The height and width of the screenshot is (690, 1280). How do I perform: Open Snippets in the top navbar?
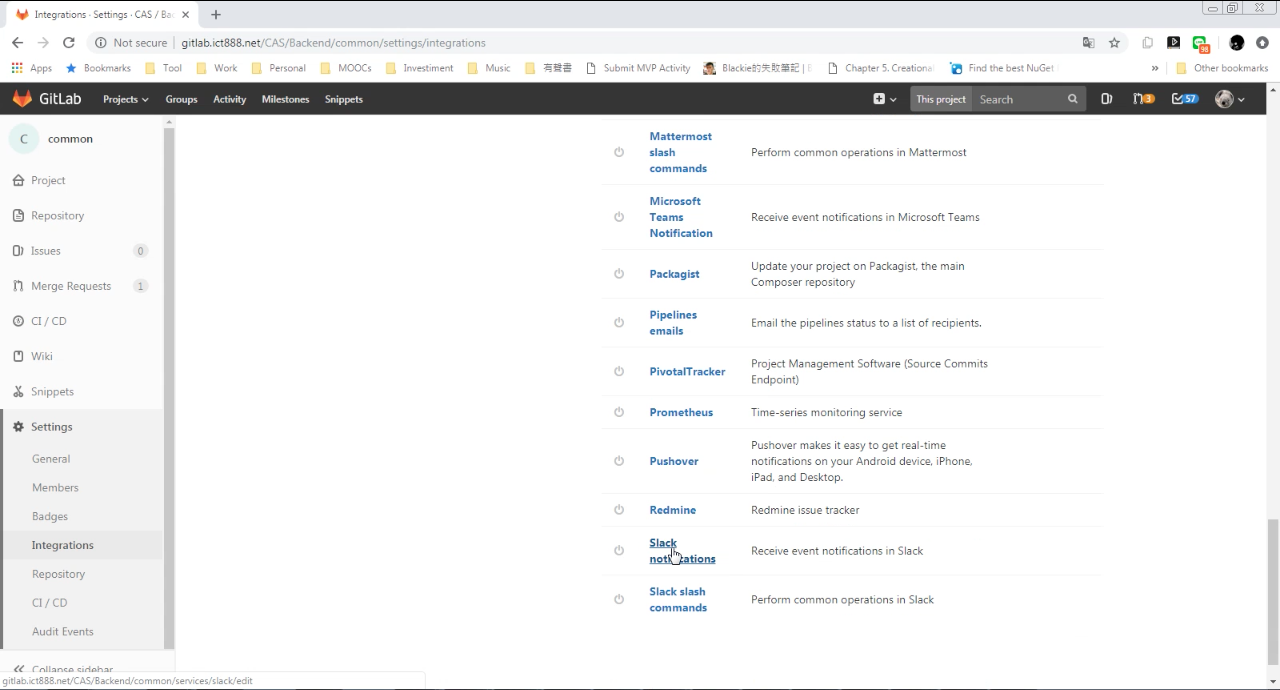point(343,99)
